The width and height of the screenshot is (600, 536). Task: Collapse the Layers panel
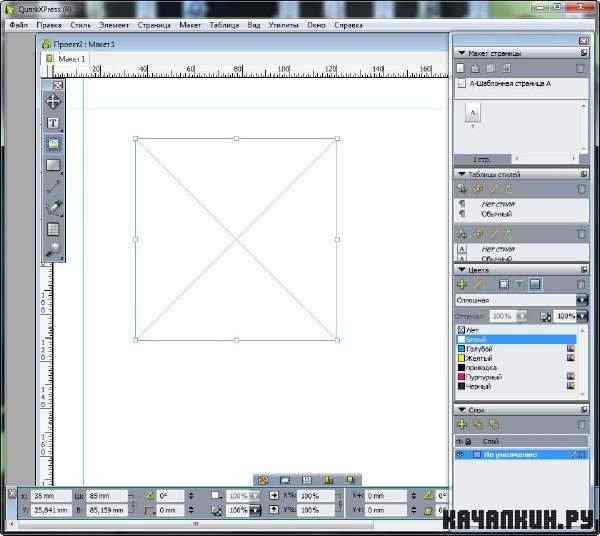pyautogui.click(x=462, y=410)
